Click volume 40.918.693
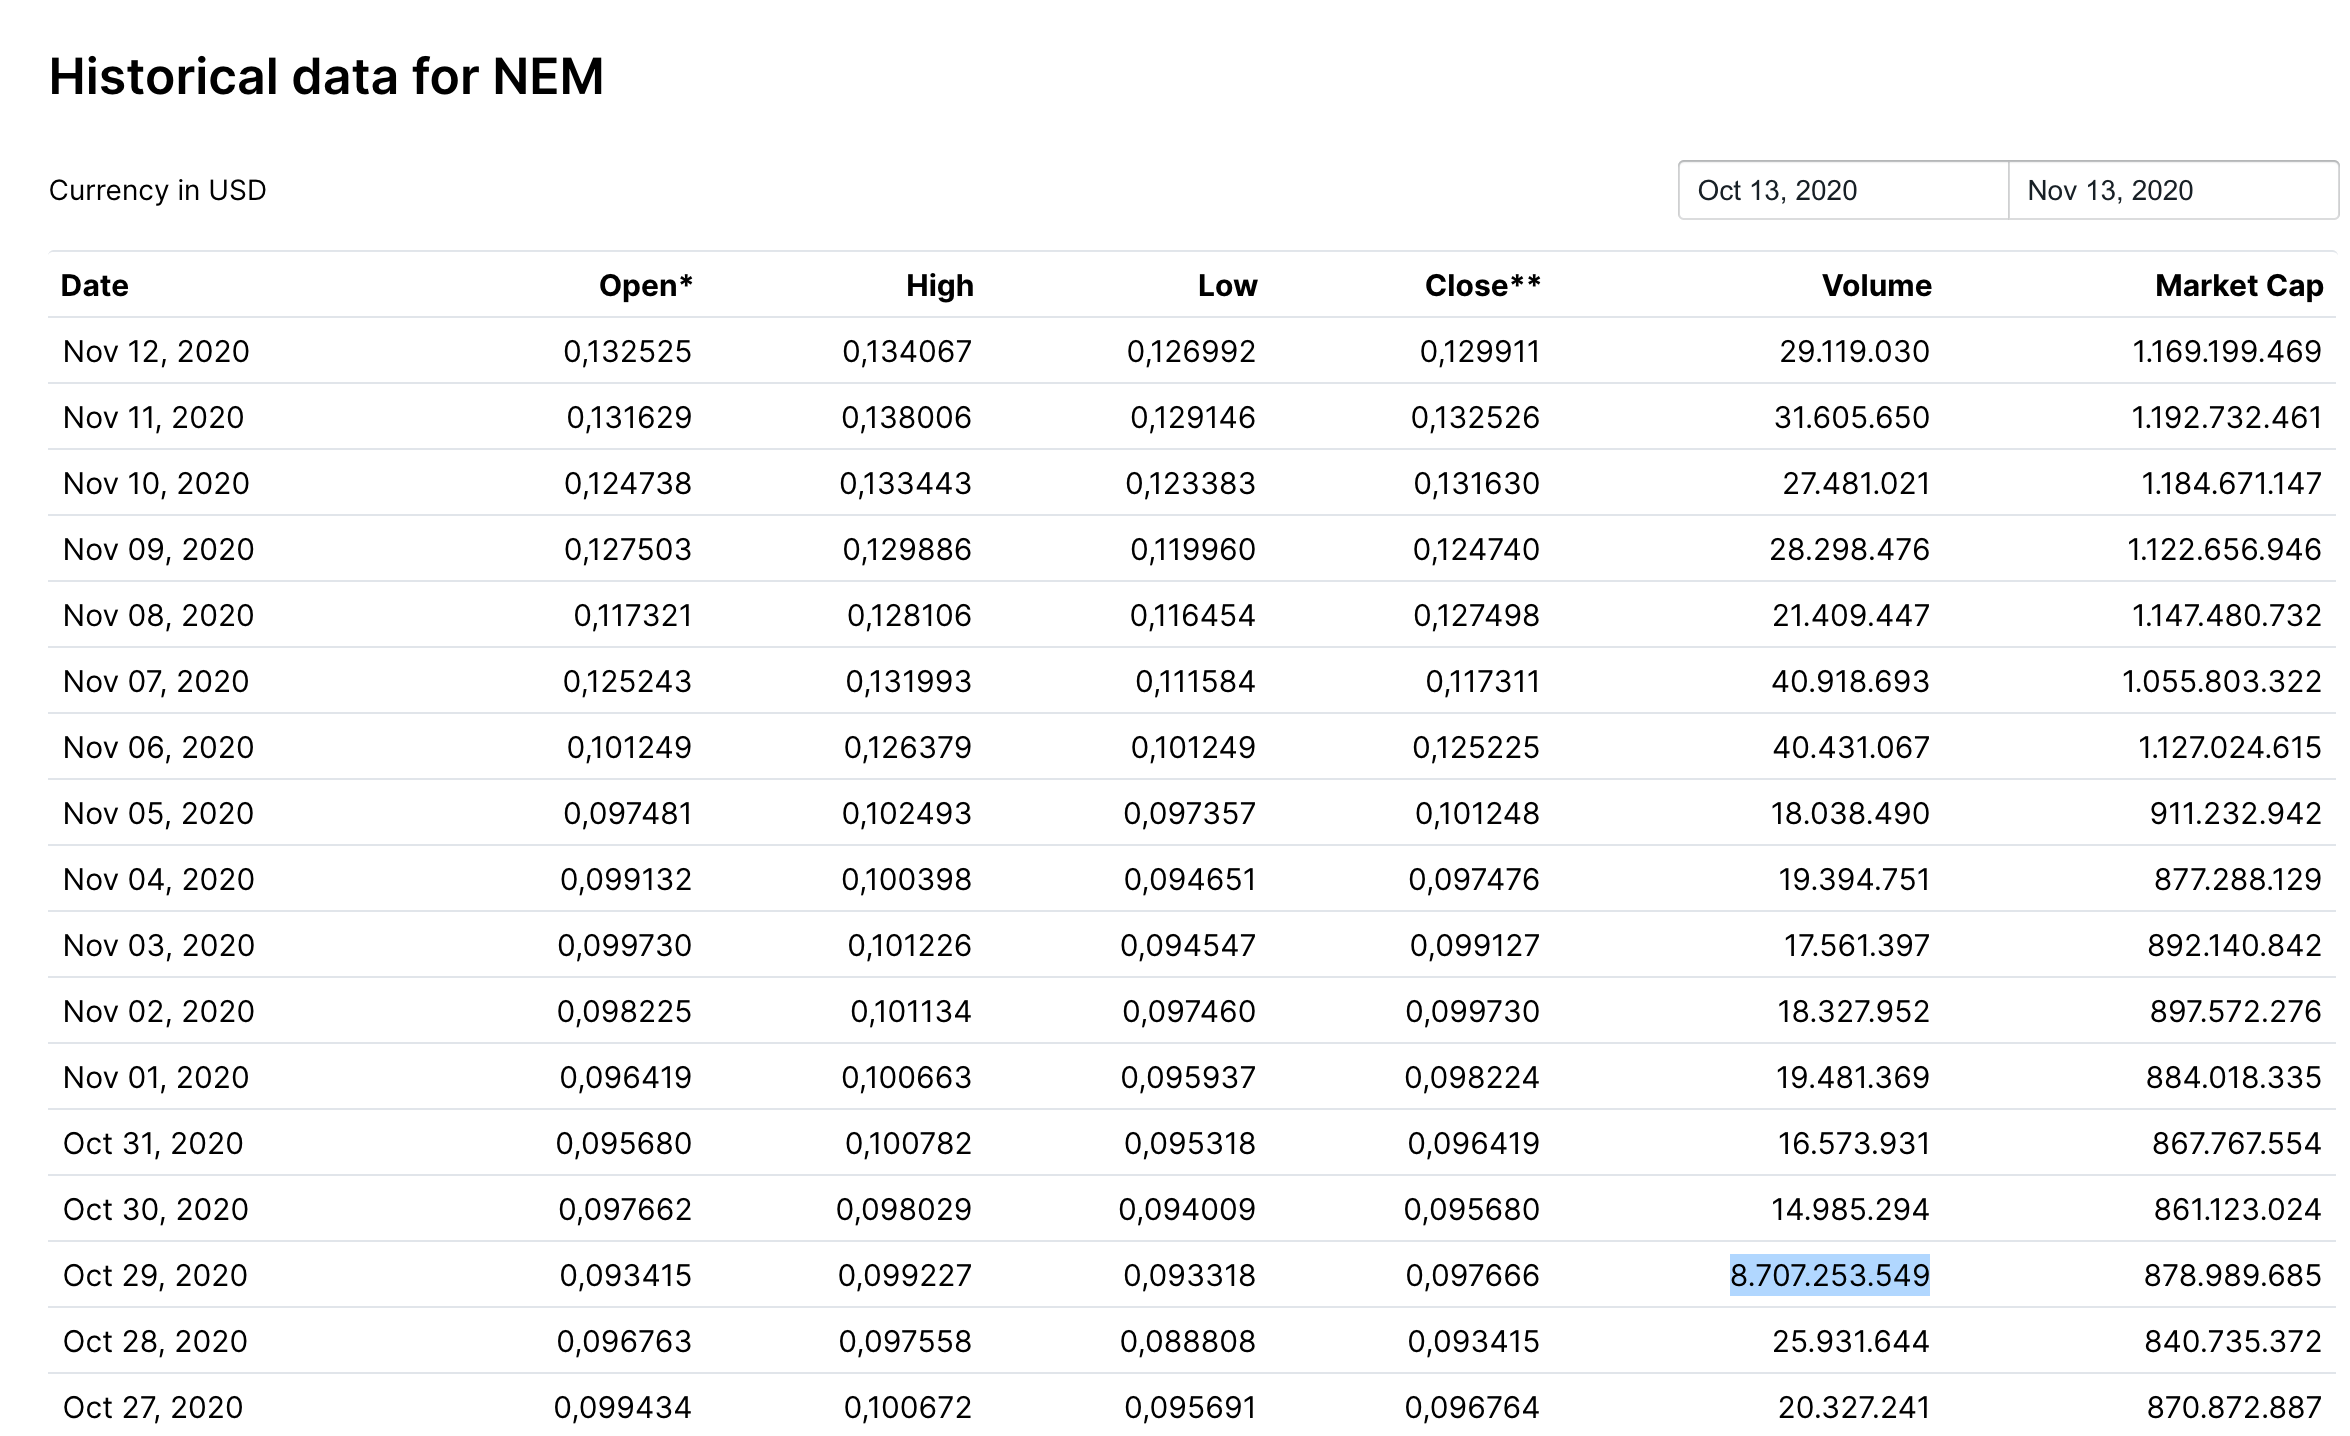2350x1436 pixels. [x=1850, y=682]
